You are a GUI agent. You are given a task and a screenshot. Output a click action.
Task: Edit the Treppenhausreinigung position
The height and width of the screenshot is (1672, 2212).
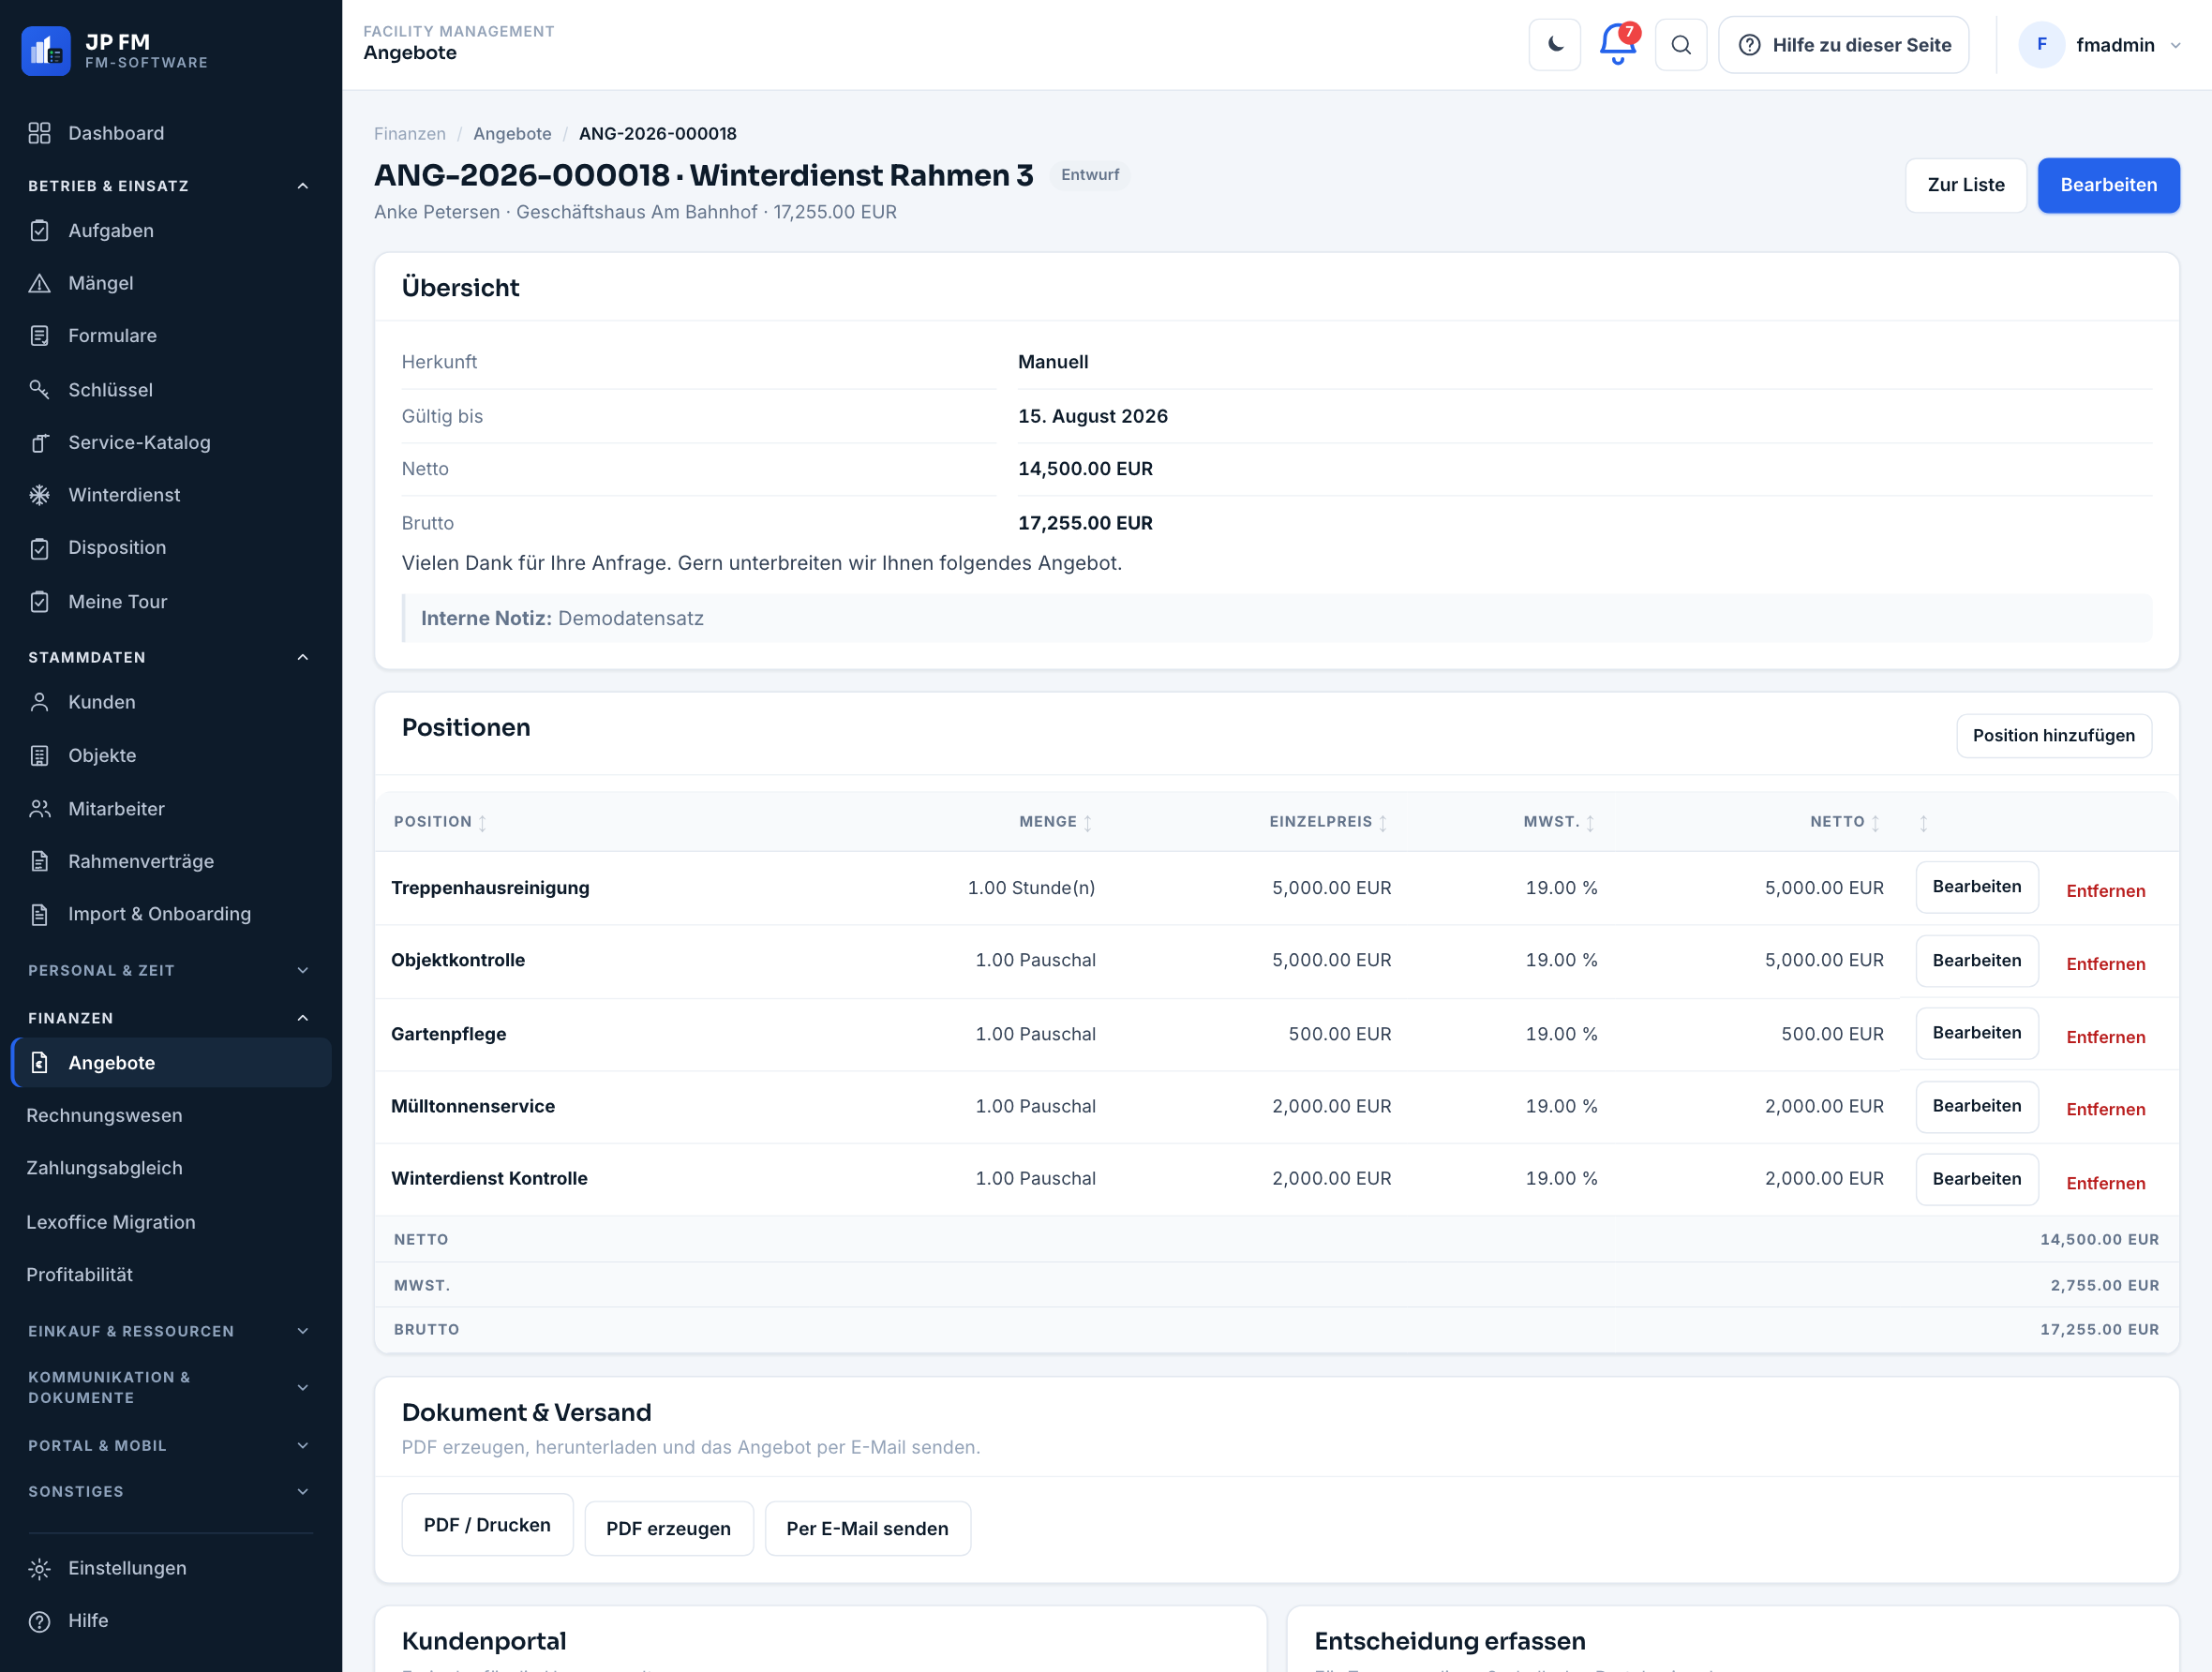click(x=1976, y=887)
